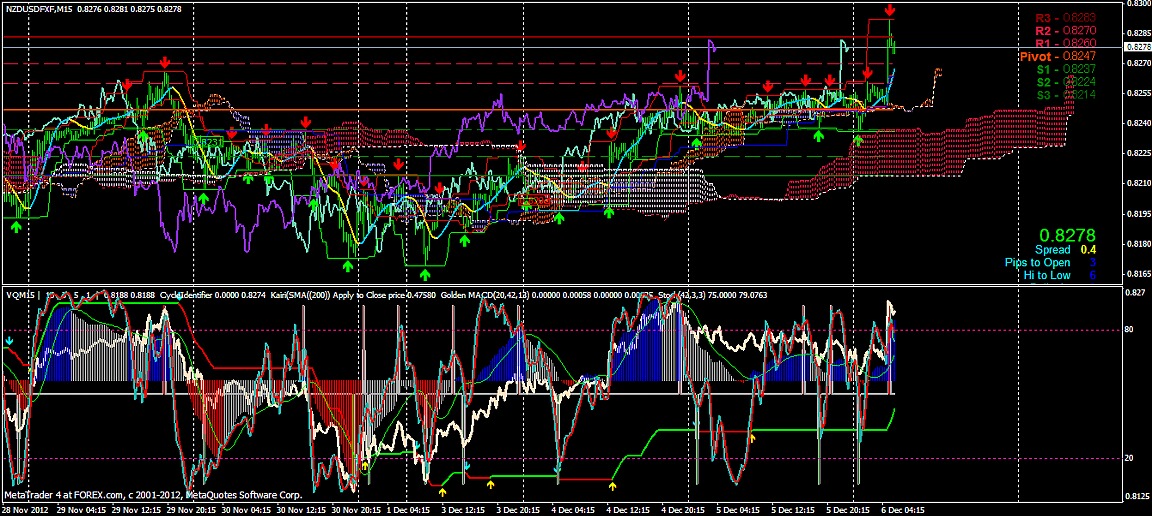Image resolution: width=1152 pixels, height=516 pixels.
Task: Click 0.8225 on the price scale
Action: pyautogui.click(x=1138, y=154)
